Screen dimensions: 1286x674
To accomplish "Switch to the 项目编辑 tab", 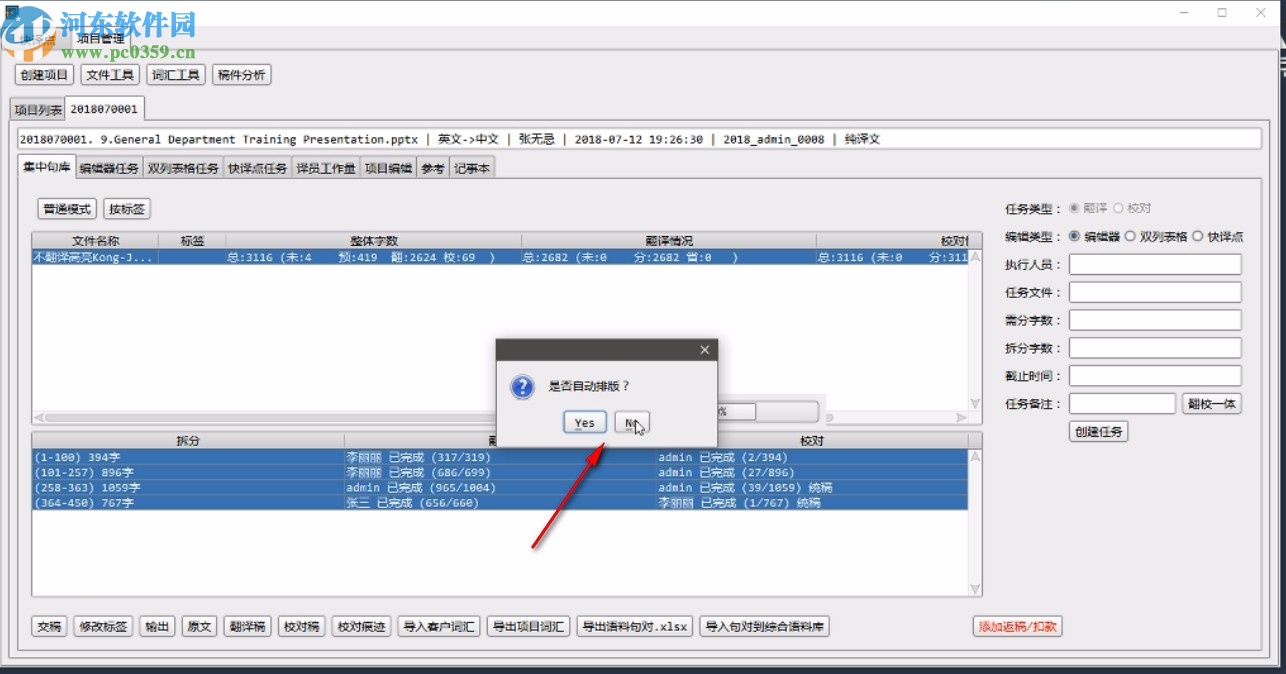I will pos(388,168).
